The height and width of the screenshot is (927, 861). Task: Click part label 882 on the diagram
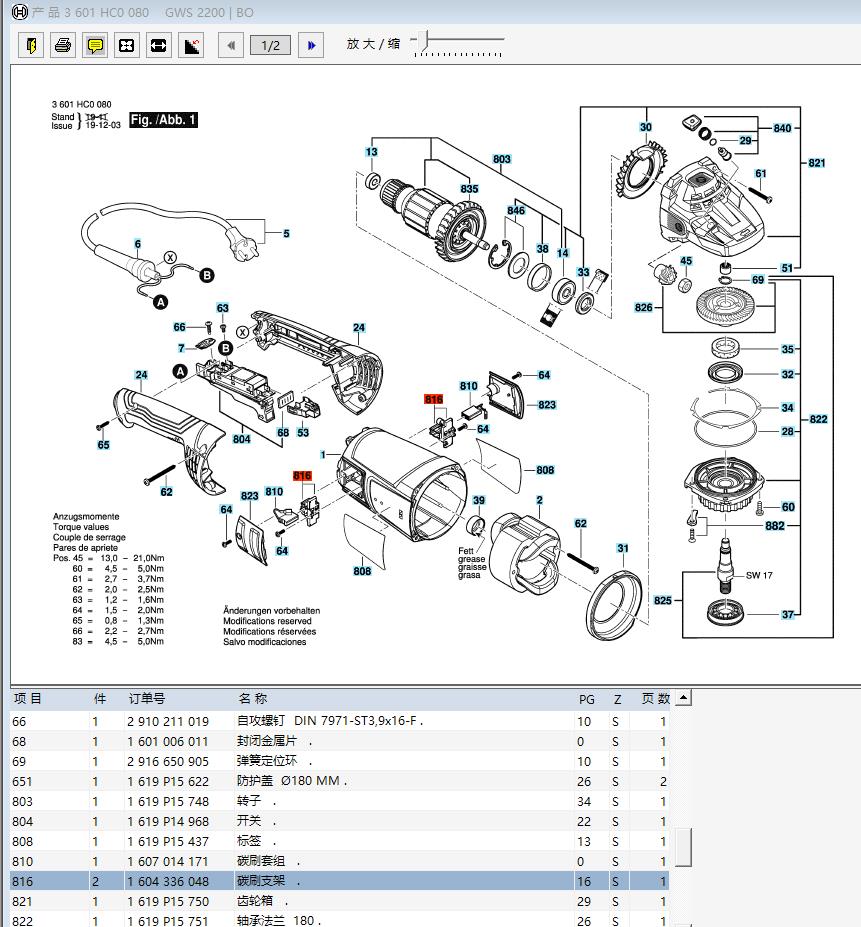pyautogui.click(x=775, y=526)
